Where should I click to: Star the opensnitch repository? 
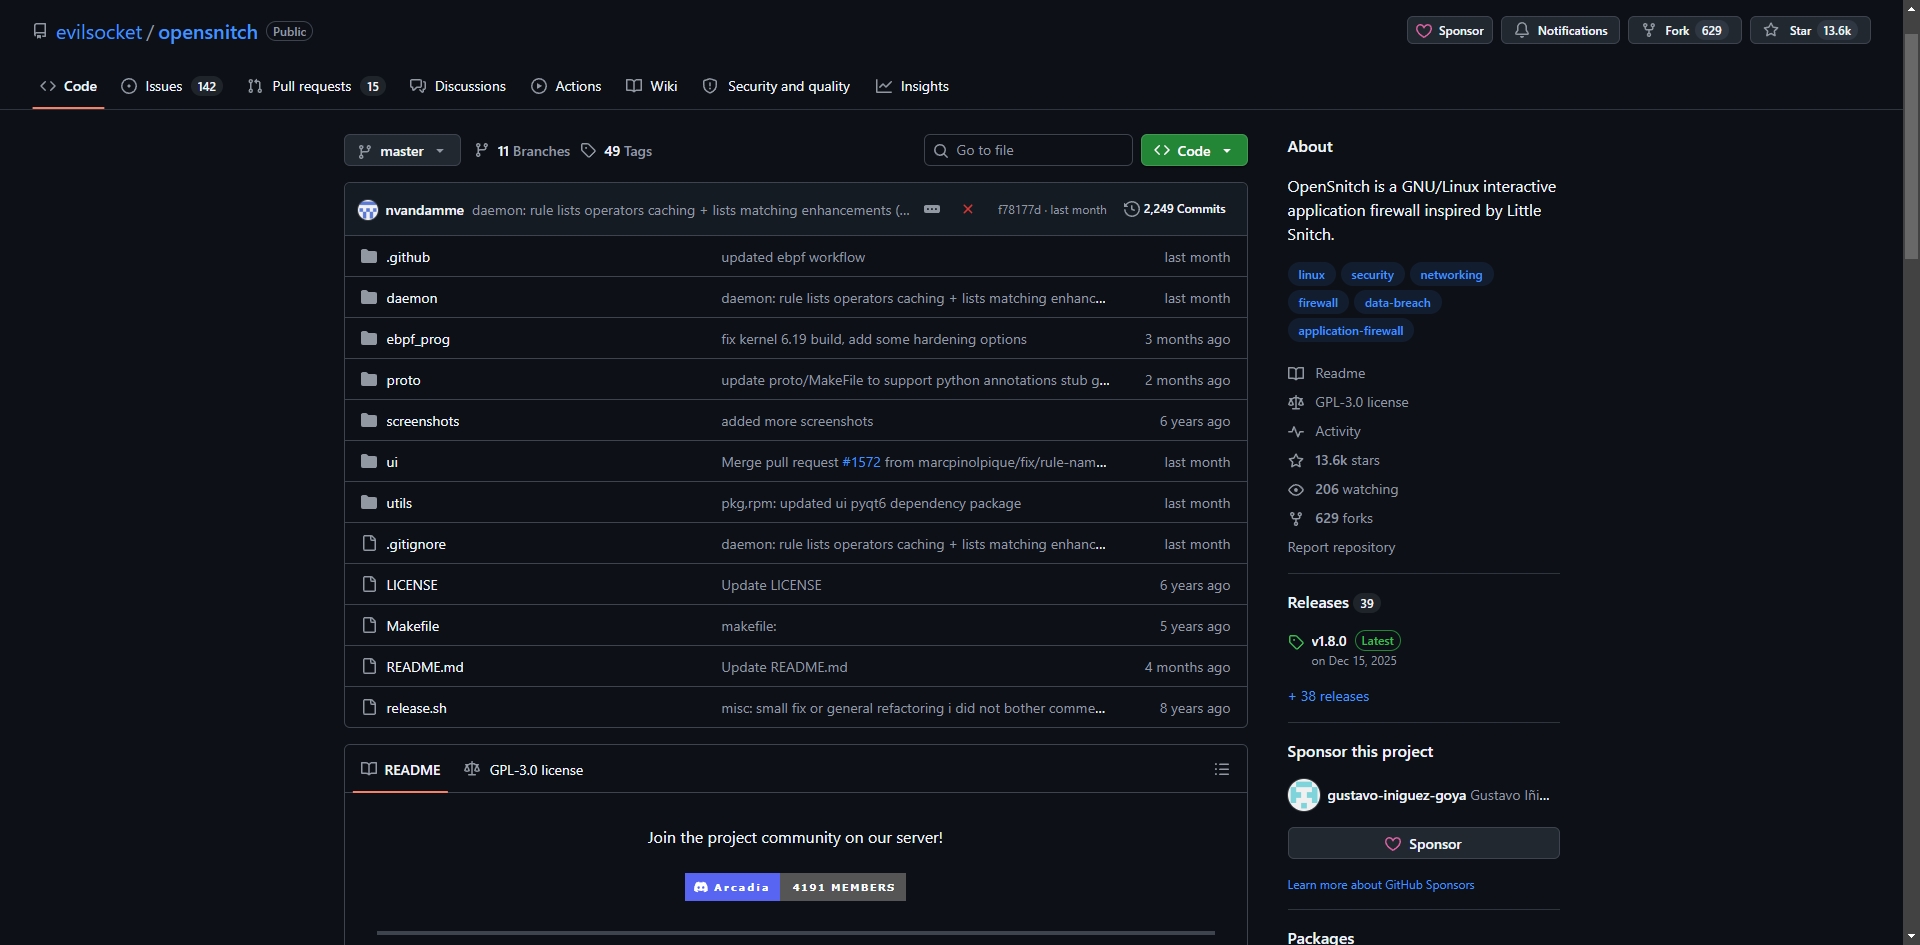pyautogui.click(x=1809, y=31)
